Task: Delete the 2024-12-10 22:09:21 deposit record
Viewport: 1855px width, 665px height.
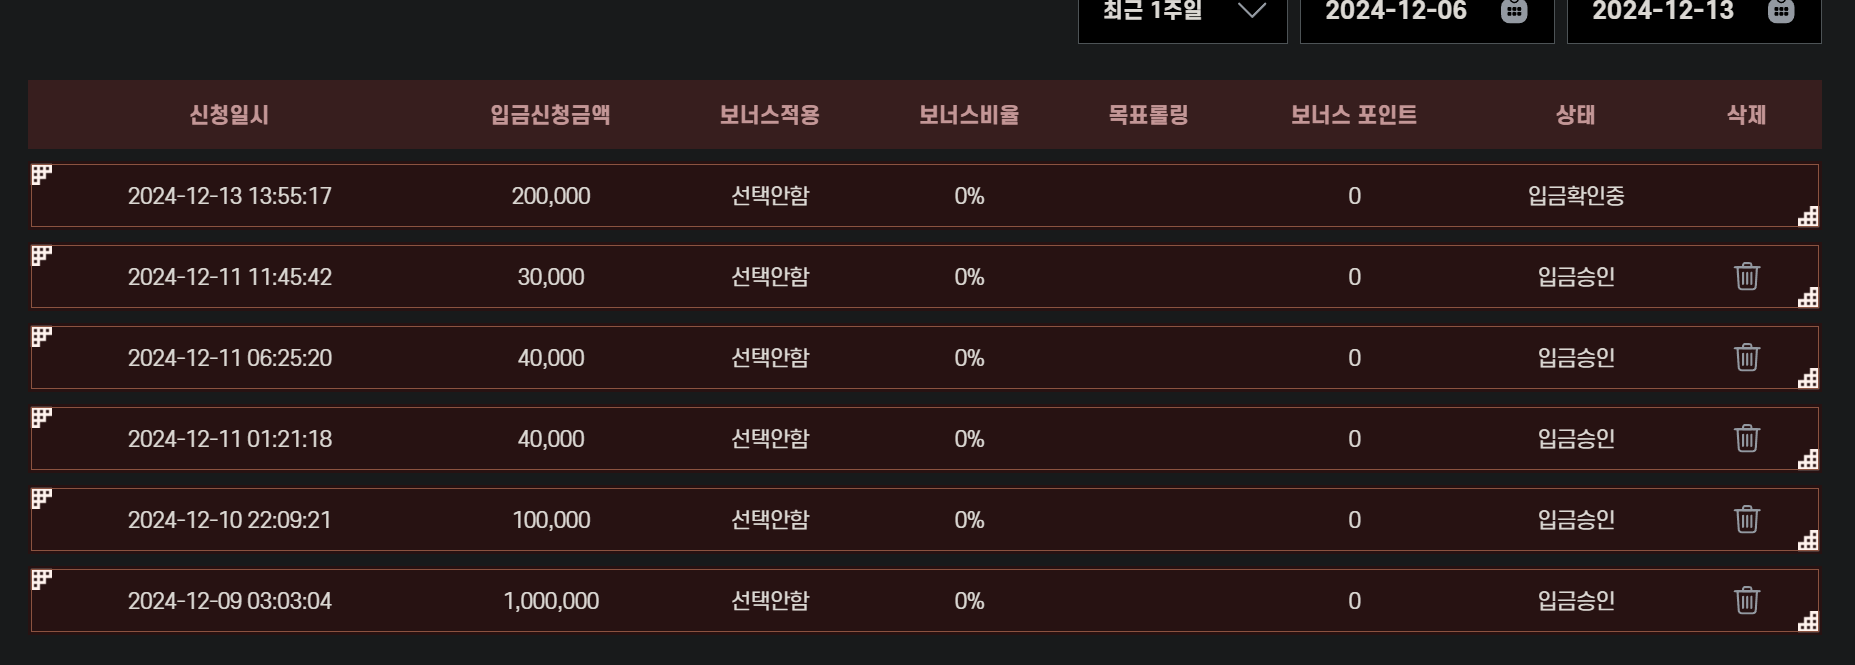Action: click(x=1746, y=519)
